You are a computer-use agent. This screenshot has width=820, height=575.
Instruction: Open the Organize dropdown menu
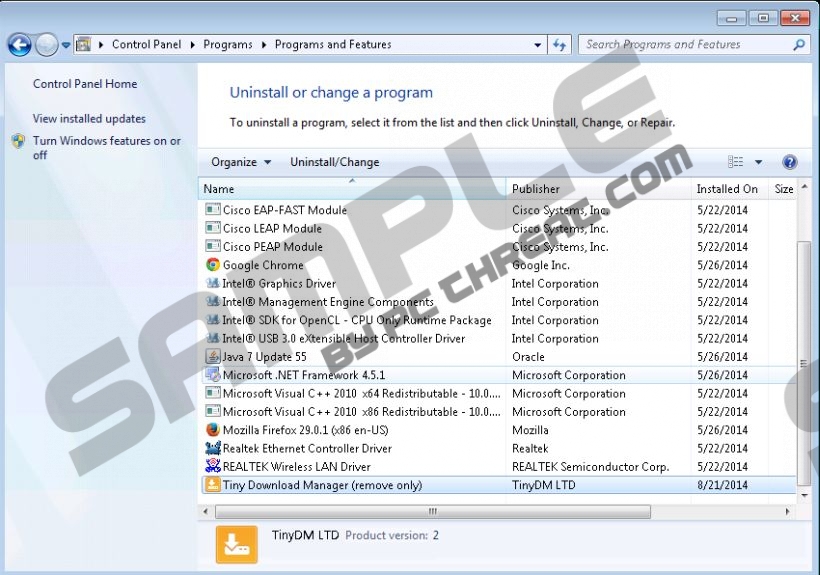point(241,162)
